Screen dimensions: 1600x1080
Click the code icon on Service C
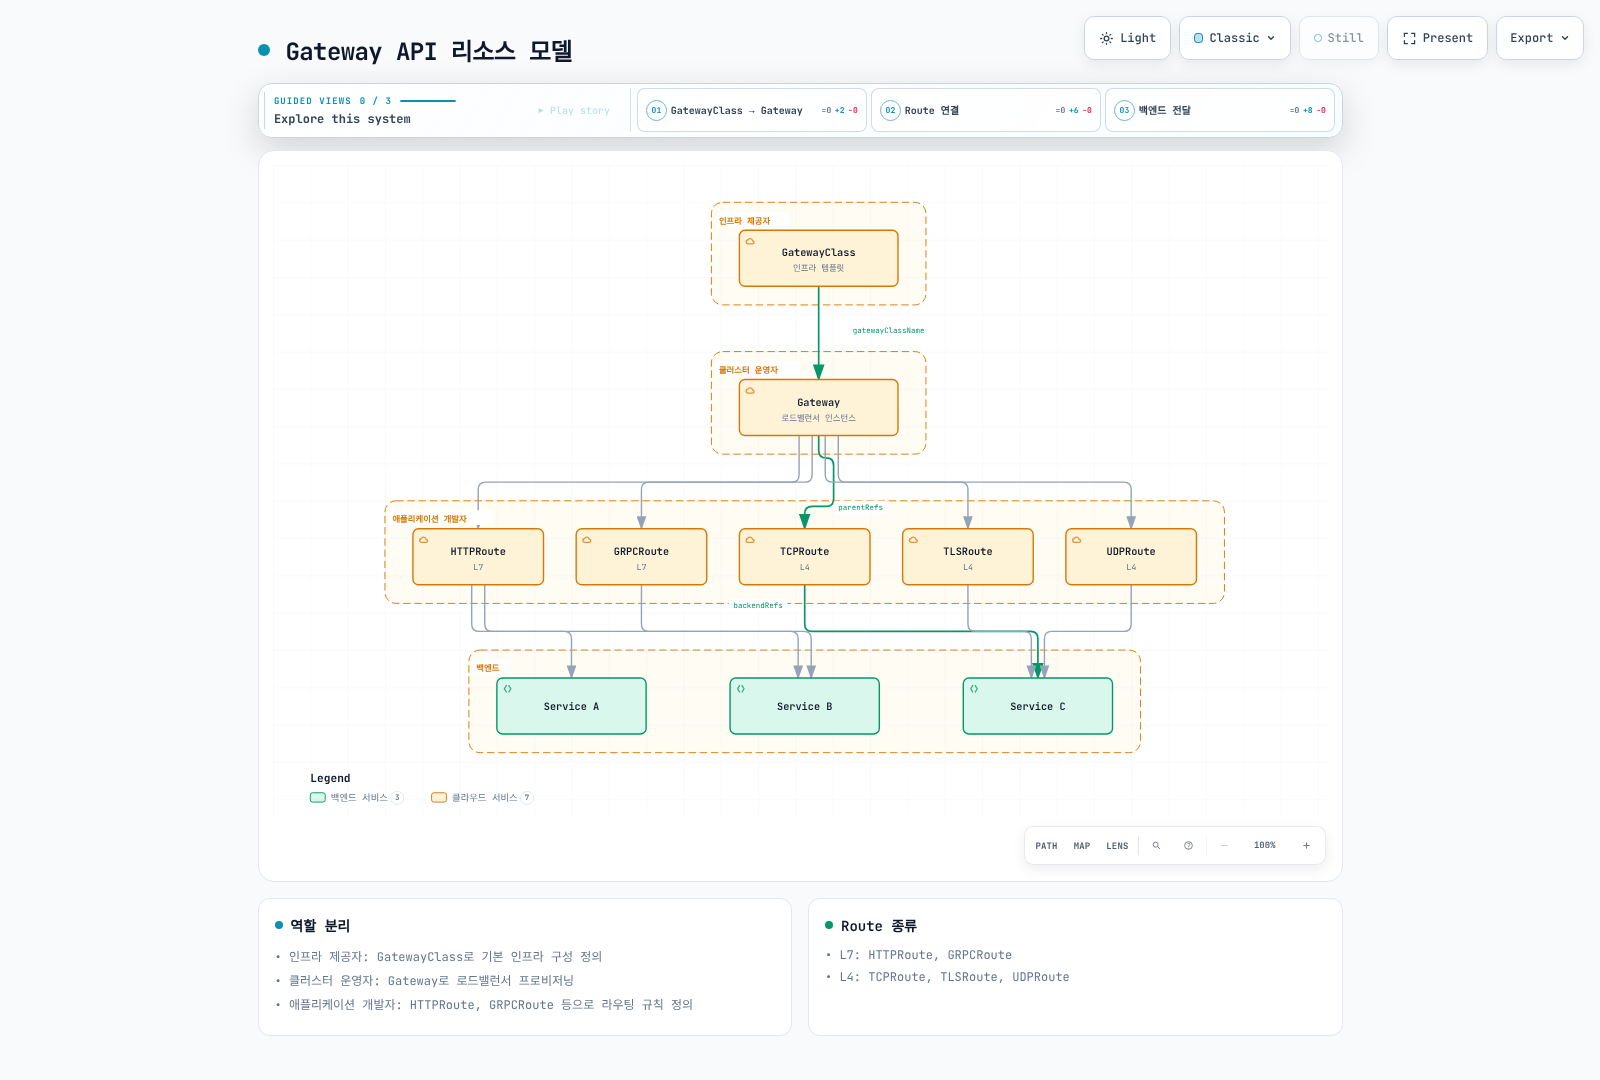974,689
